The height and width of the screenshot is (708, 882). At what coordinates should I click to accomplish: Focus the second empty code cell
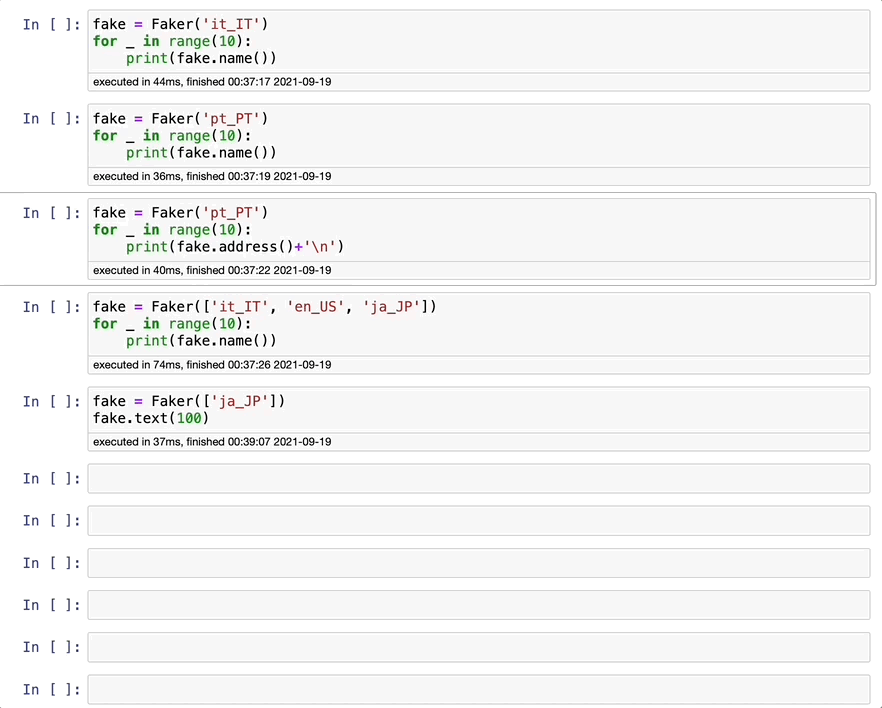click(478, 520)
